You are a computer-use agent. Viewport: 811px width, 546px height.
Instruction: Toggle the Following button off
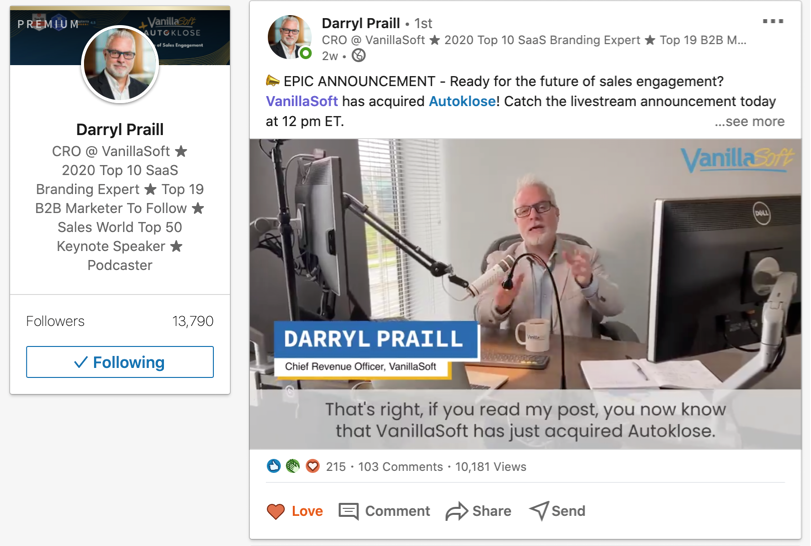120,362
